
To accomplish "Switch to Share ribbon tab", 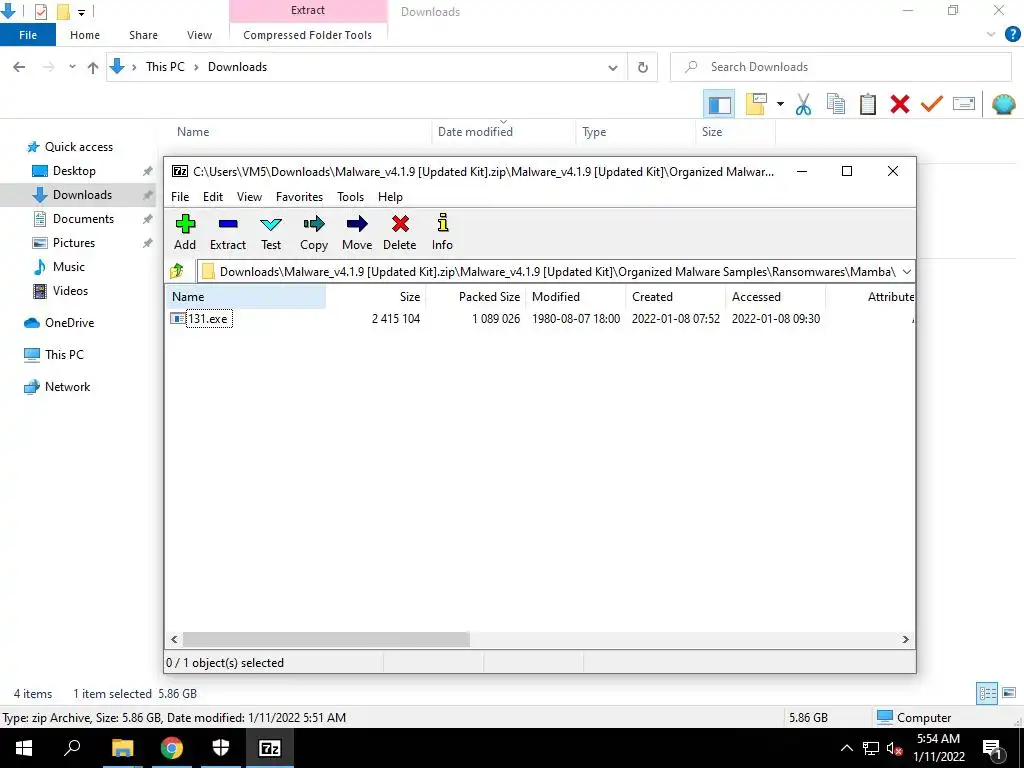I will coord(143,35).
